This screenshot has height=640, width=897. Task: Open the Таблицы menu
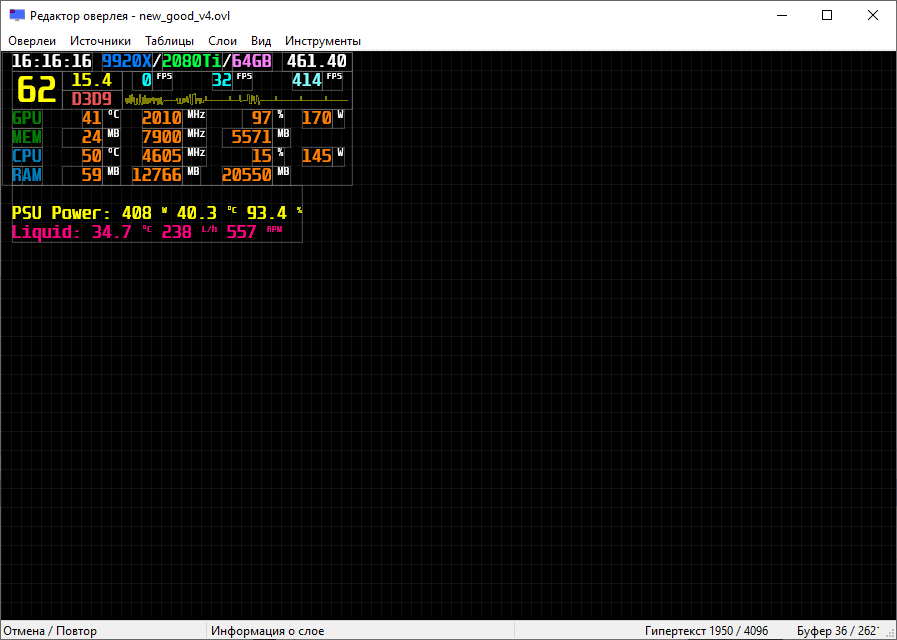169,41
